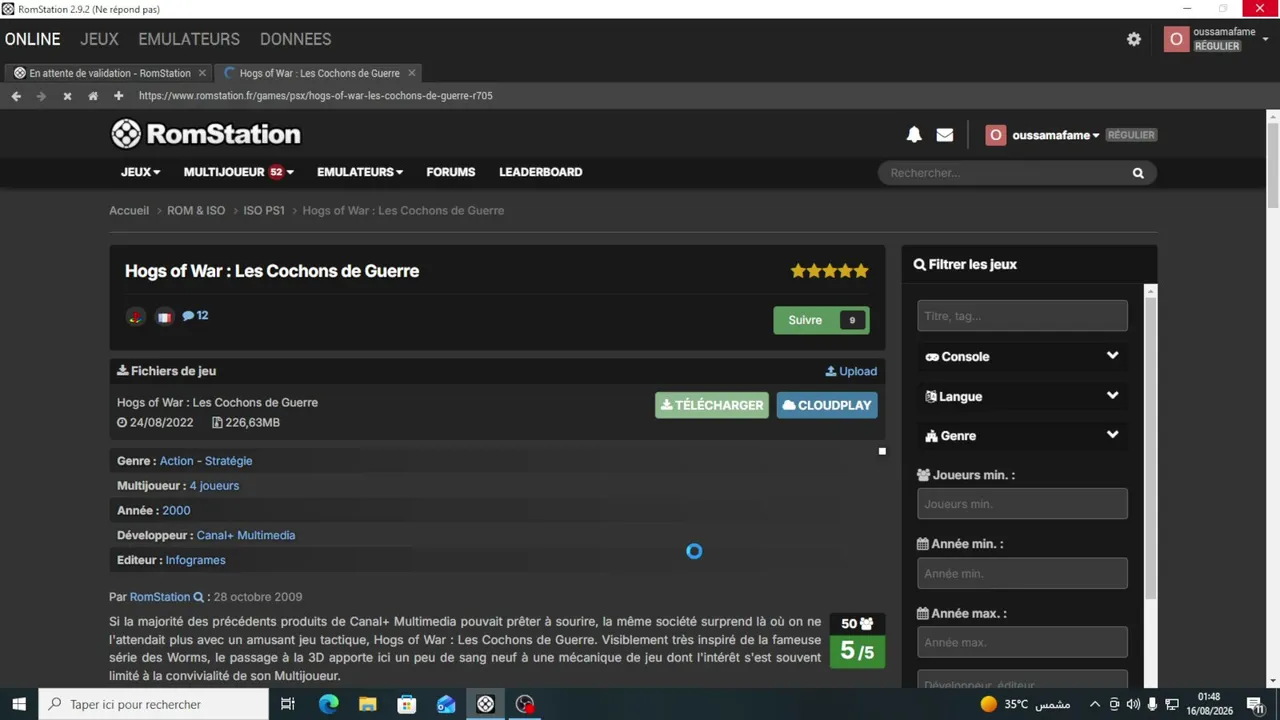Image resolution: width=1280 pixels, height=720 pixels.
Task: Go to Accueil in the breadcrumb
Action: click(129, 211)
